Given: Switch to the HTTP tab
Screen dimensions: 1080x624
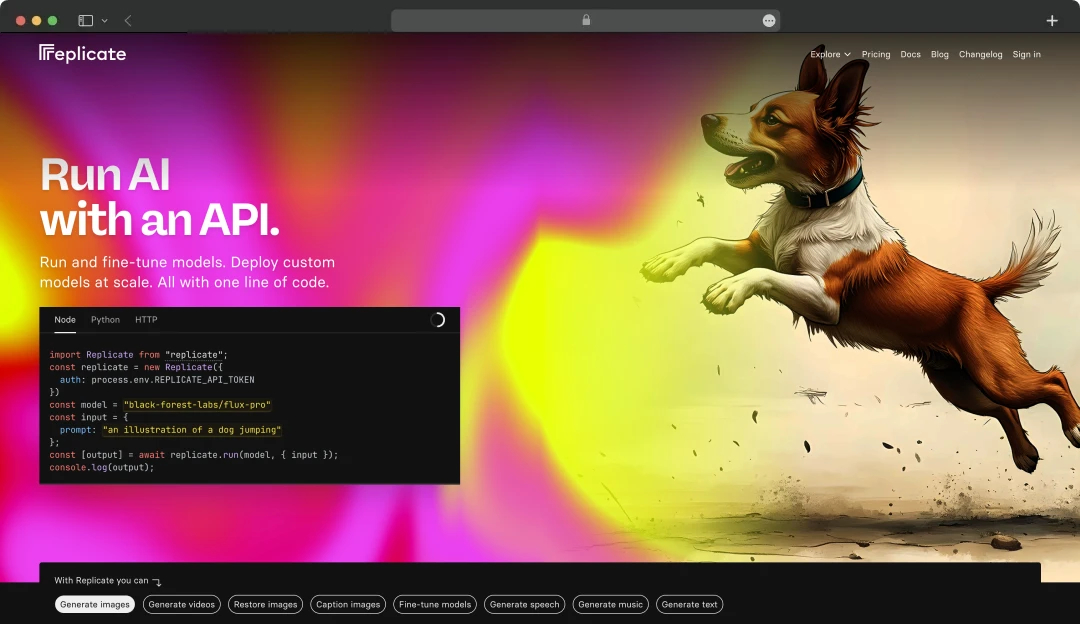Looking at the screenshot, I should pos(145,319).
